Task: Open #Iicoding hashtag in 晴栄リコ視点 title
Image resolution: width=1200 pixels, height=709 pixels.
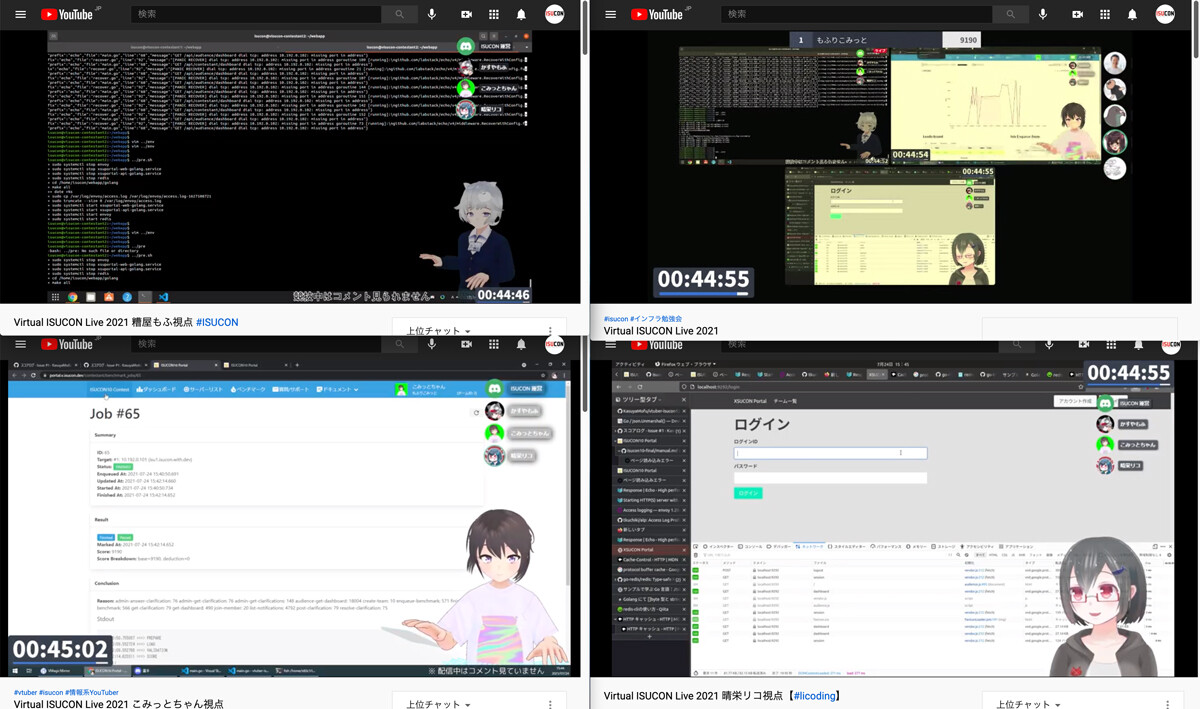Action: coord(814,696)
